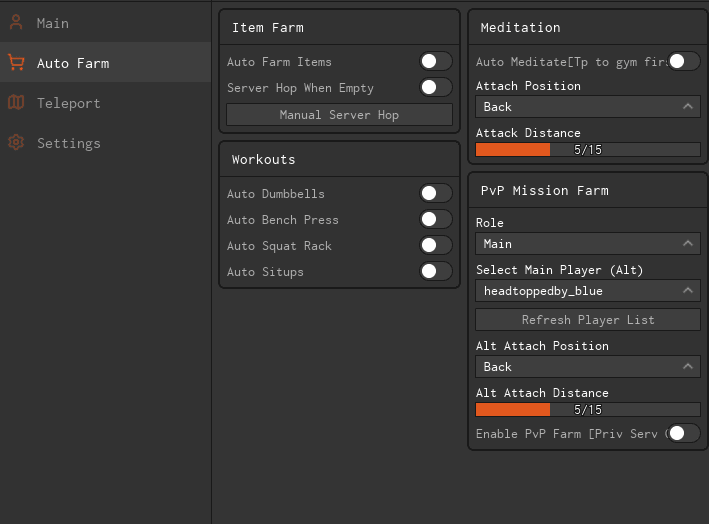Open Meditation Attach Position dropdown
This screenshot has height=524, width=709.
click(587, 107)
